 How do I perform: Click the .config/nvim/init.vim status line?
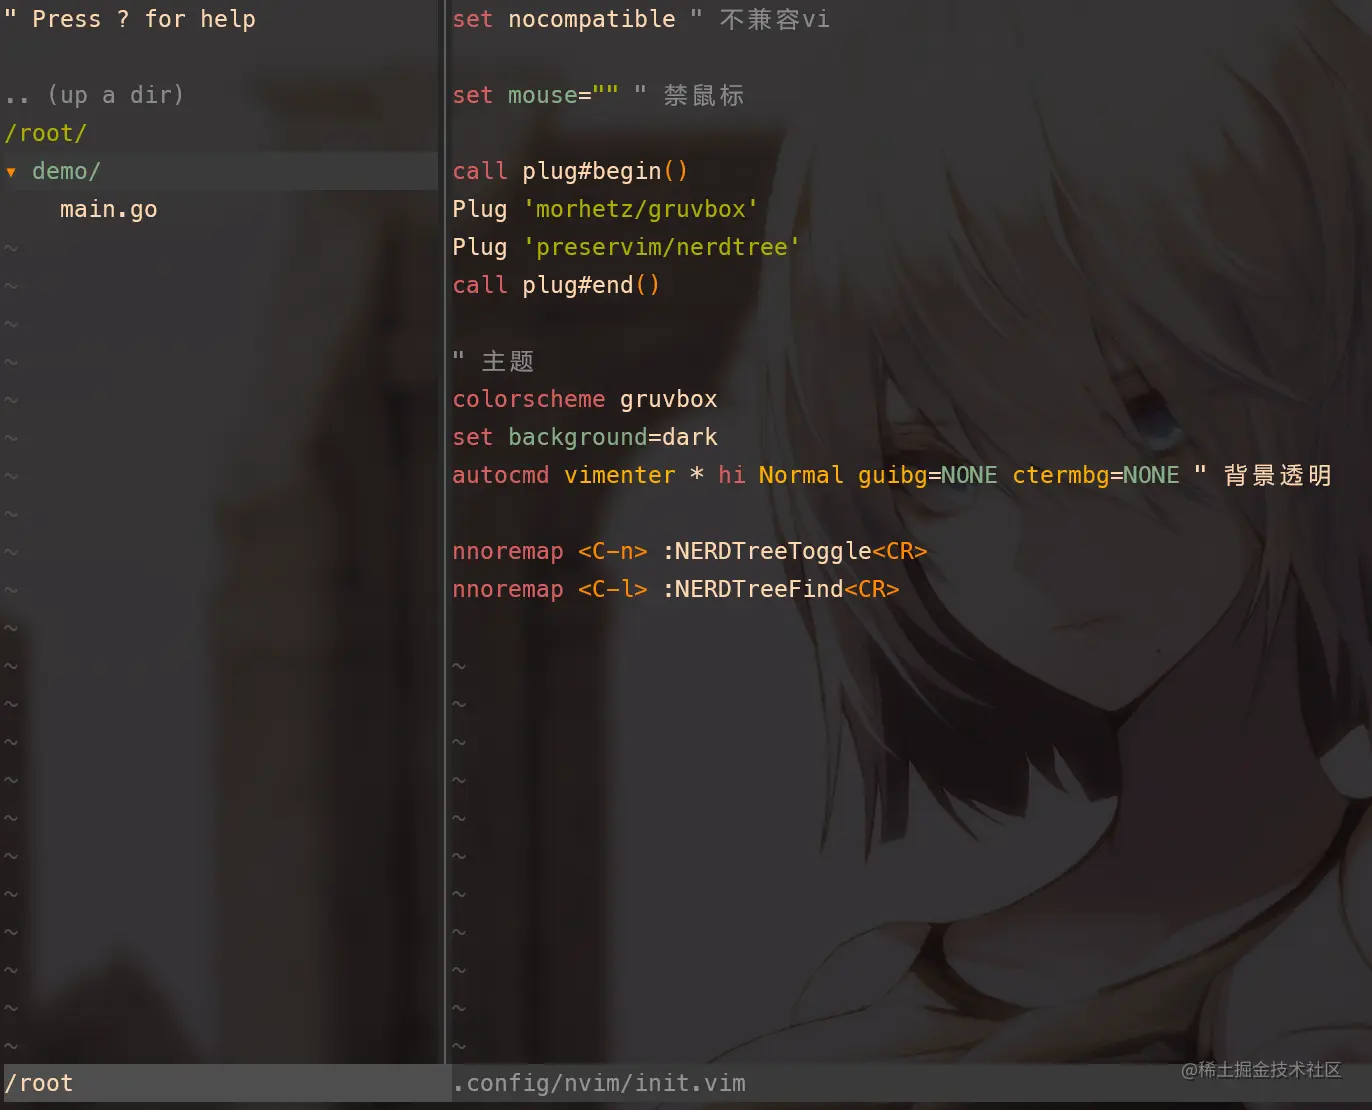911,1083
